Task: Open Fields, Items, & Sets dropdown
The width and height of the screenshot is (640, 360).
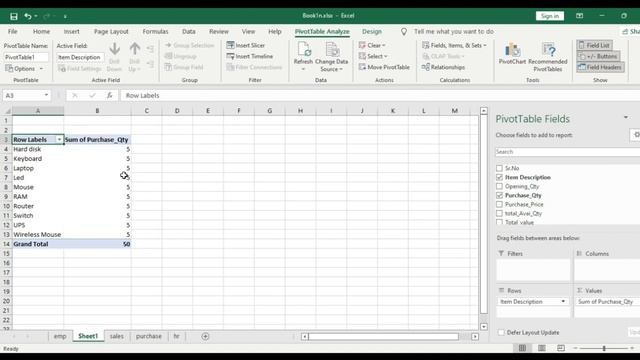Action: pos(454,45)
